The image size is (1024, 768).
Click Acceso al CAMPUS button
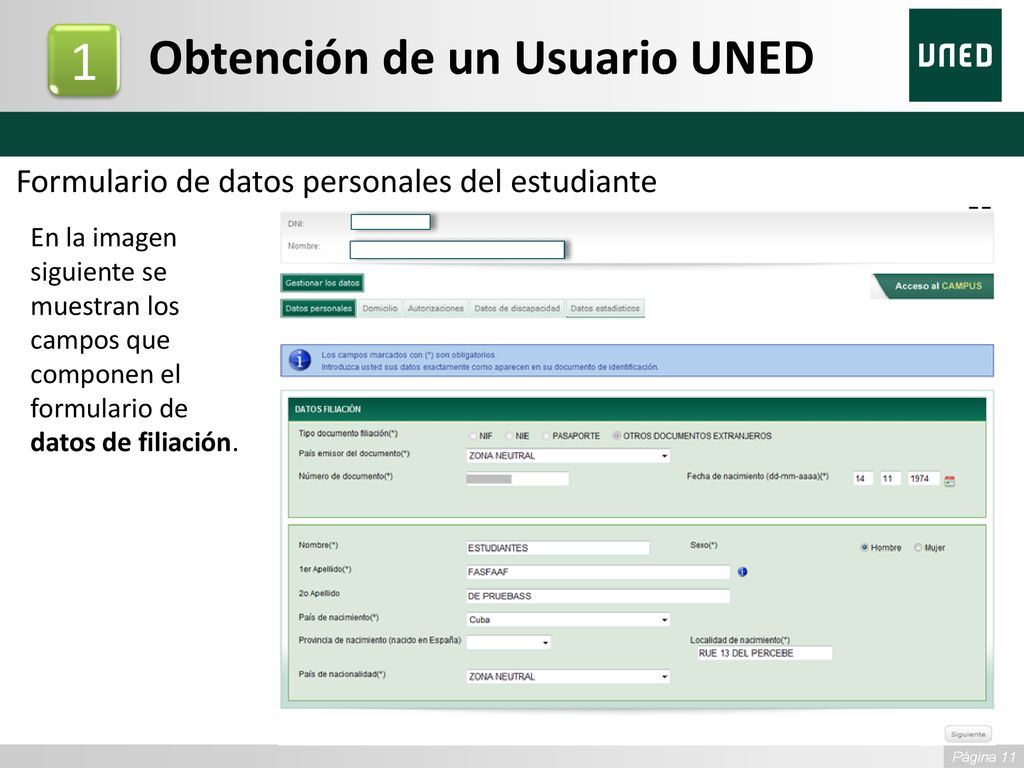[x=934, y=286]
